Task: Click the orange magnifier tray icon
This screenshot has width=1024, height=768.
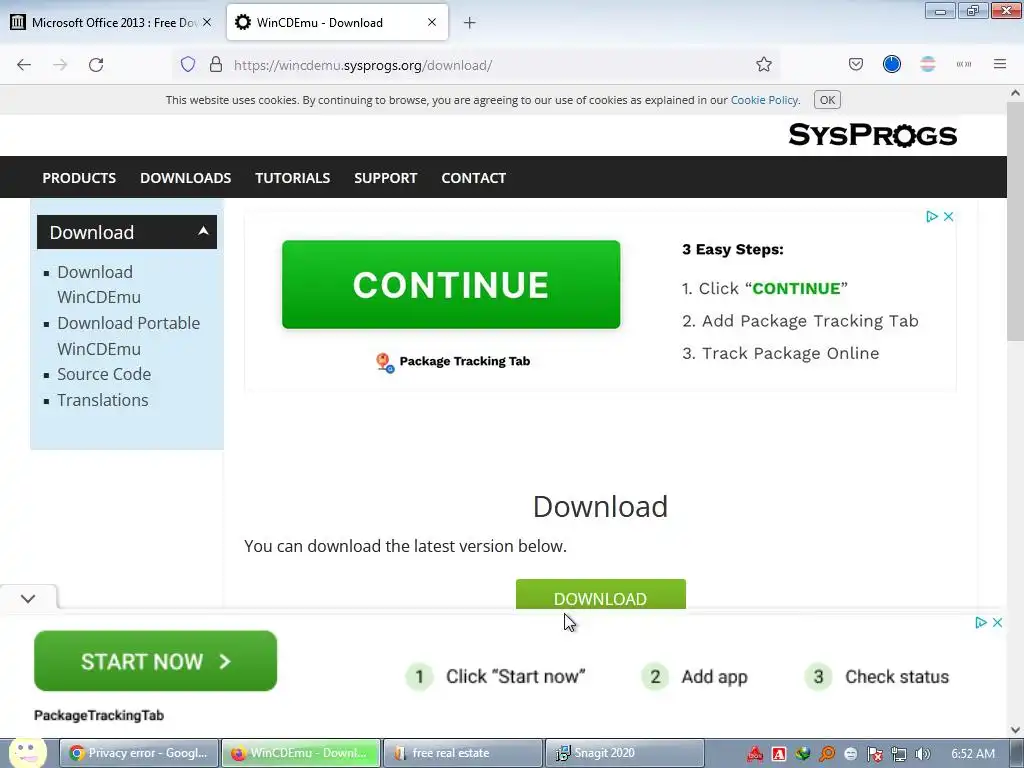Action: click(x=827, y=754)
